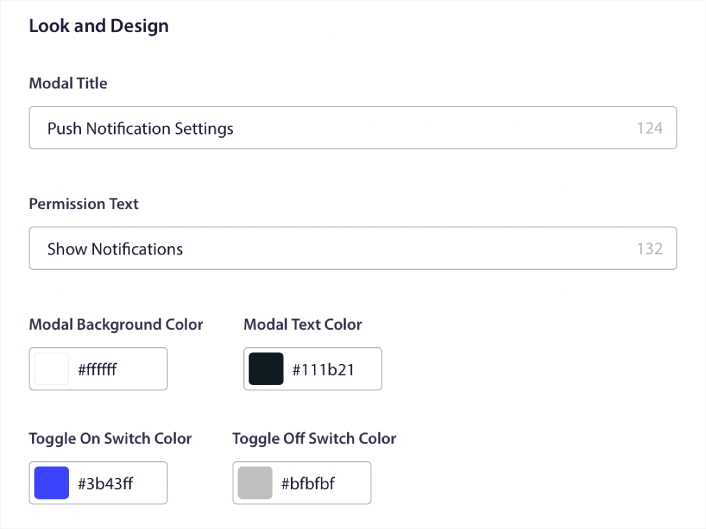Click the #bfbfbf hex value field
Screen dimensions: 706x529
318,484
